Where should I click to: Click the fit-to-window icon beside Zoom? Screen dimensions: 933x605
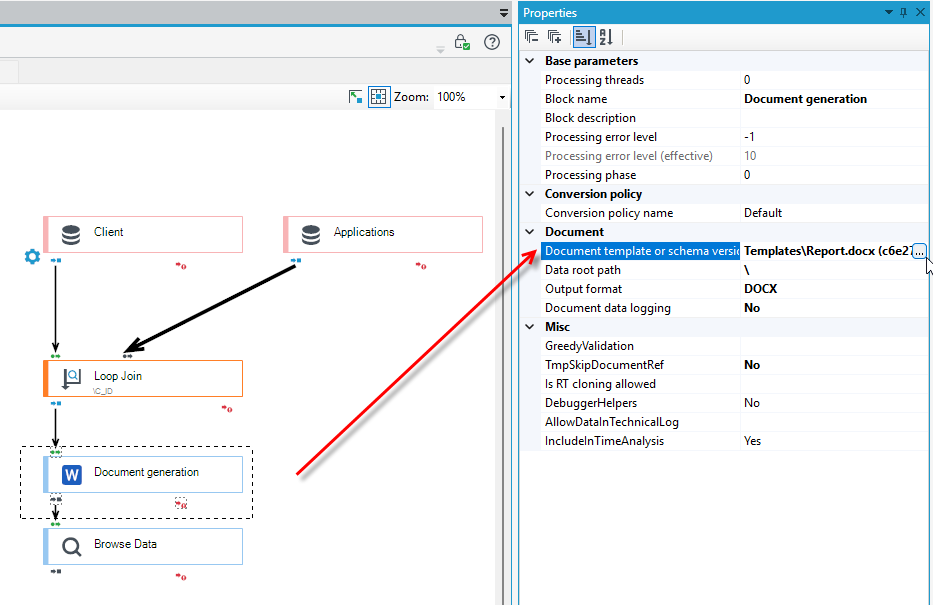pos(355,96)
